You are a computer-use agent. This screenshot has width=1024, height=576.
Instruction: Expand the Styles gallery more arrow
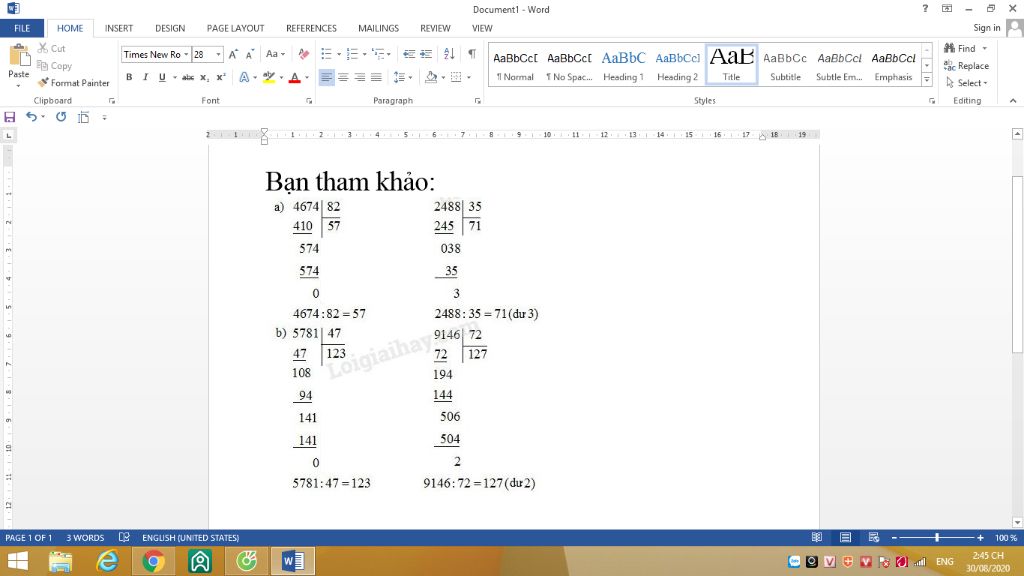pos(927,80)
